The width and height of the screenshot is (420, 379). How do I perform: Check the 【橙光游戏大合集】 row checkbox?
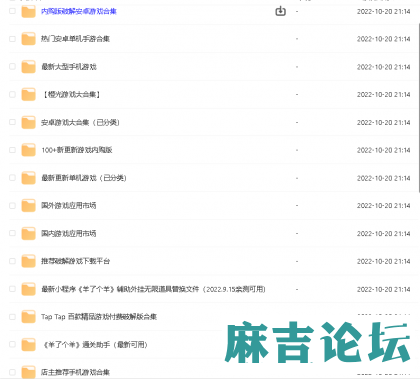point(12,95)
